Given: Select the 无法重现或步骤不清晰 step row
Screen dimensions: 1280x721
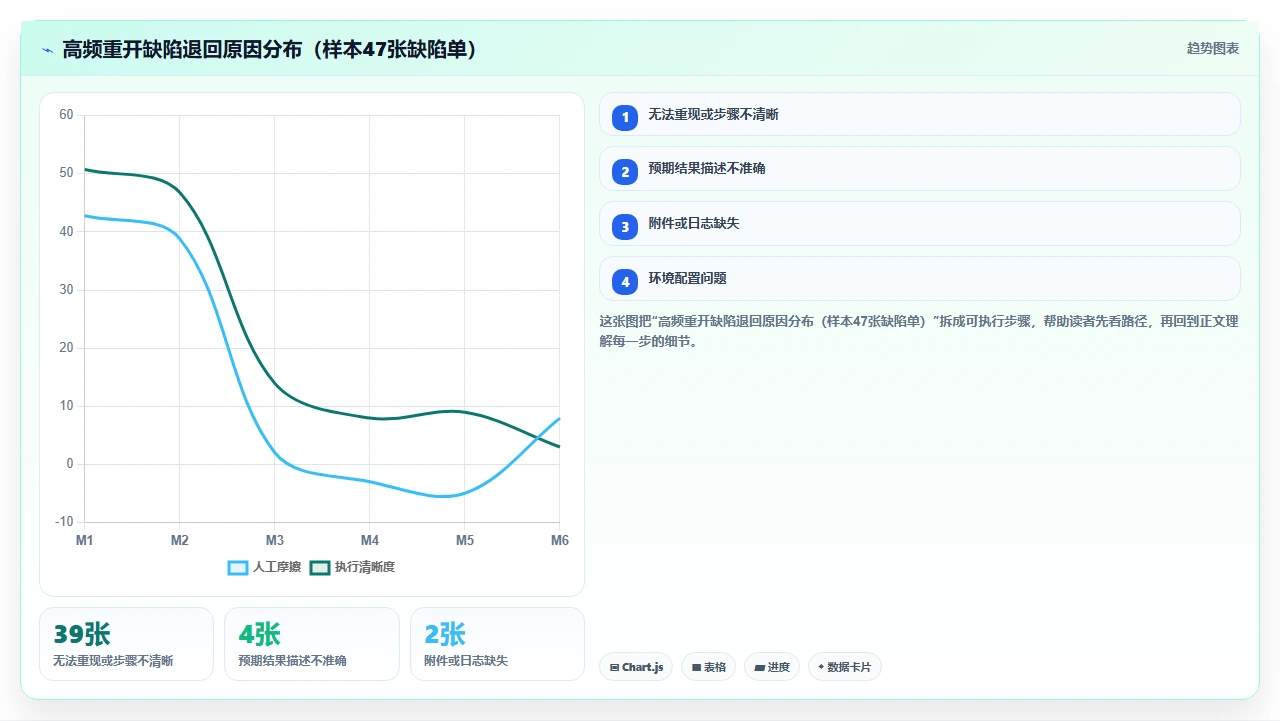Looking at the screenshot, I should point(919,114).
